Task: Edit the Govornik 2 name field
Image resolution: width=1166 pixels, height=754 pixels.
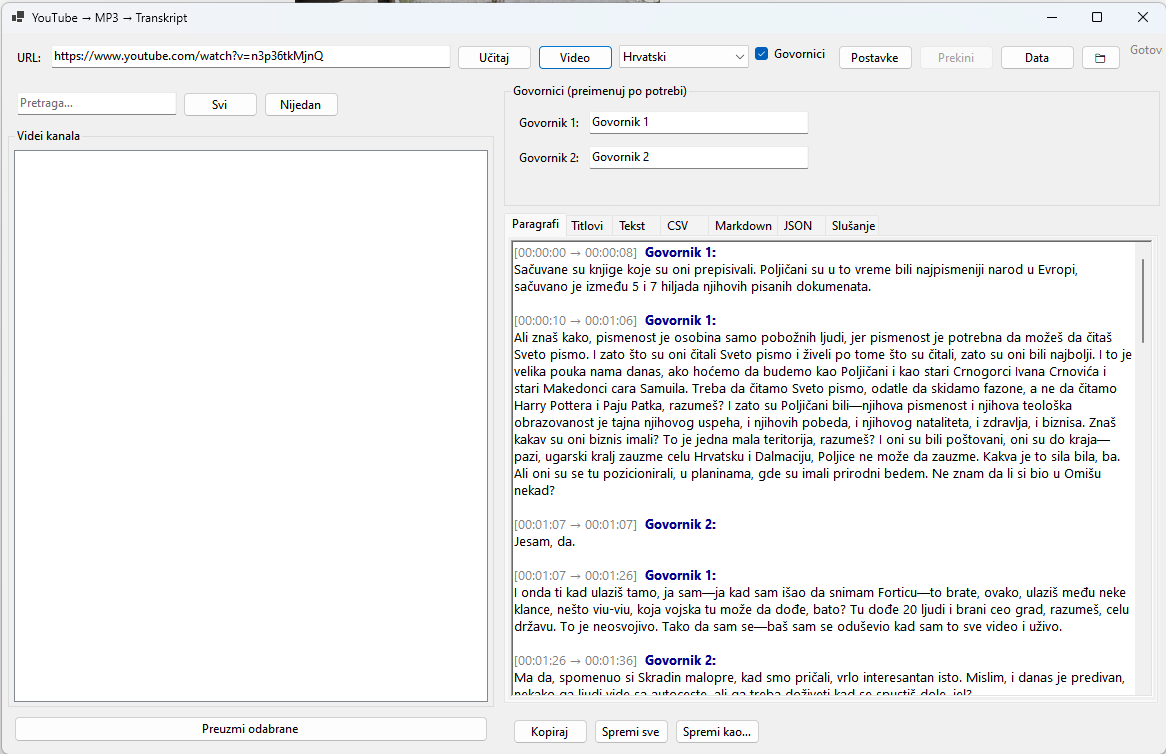Action: tap(698, 158)
